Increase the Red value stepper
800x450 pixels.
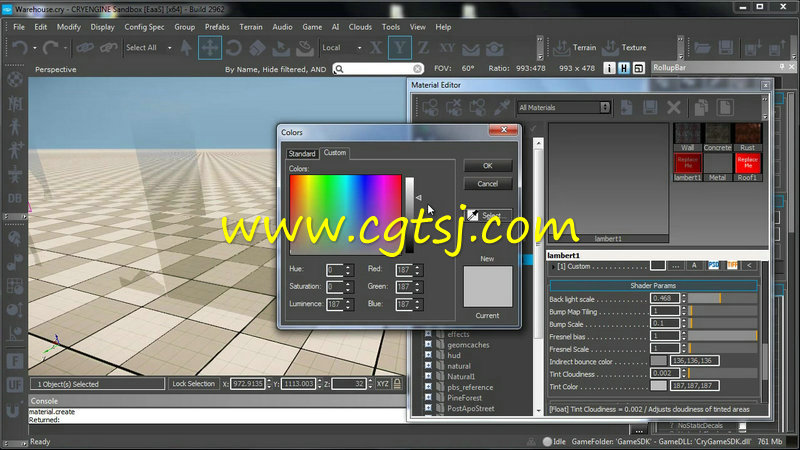pyautogui.click(x=417, y=267)
